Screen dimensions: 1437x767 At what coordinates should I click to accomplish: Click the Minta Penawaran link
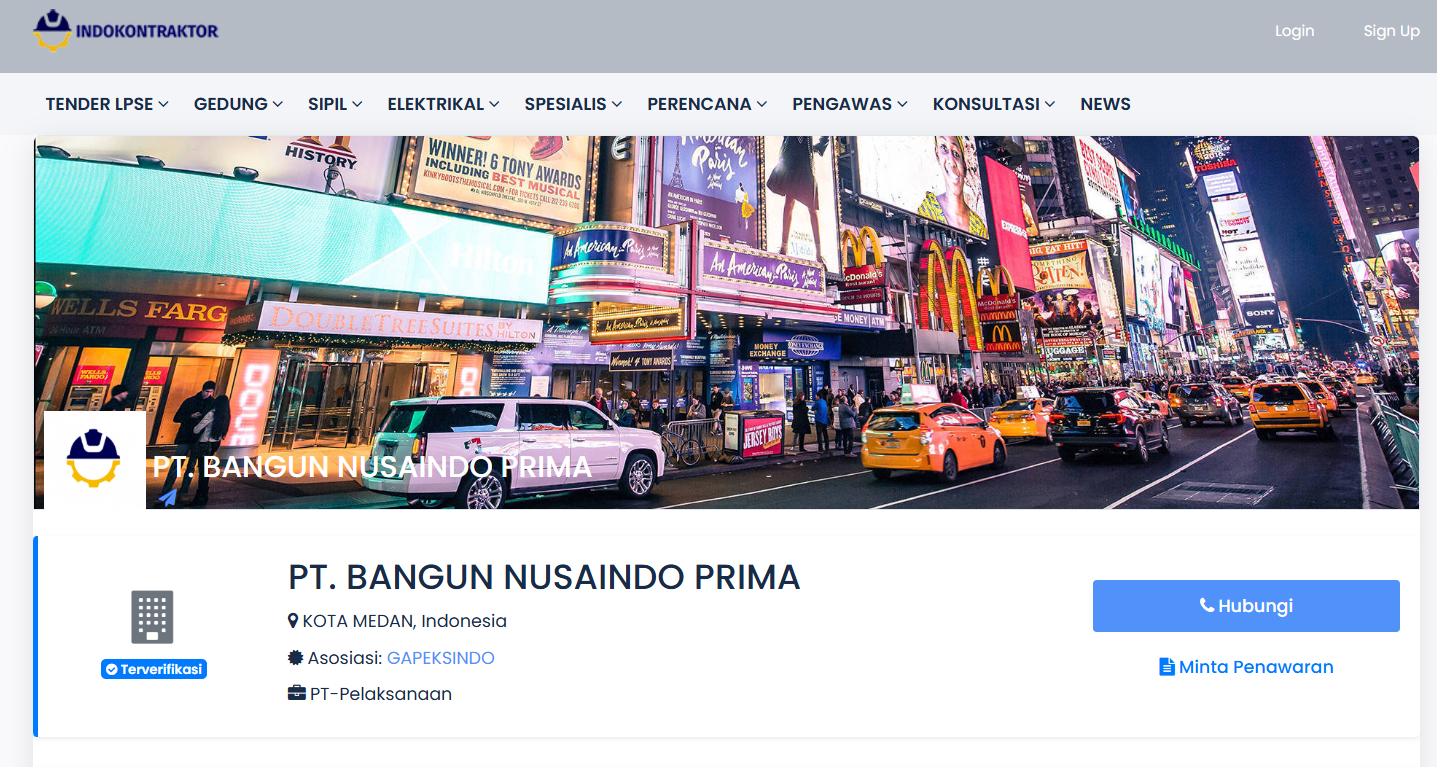pyautogui.click(x=1246, y=667)
